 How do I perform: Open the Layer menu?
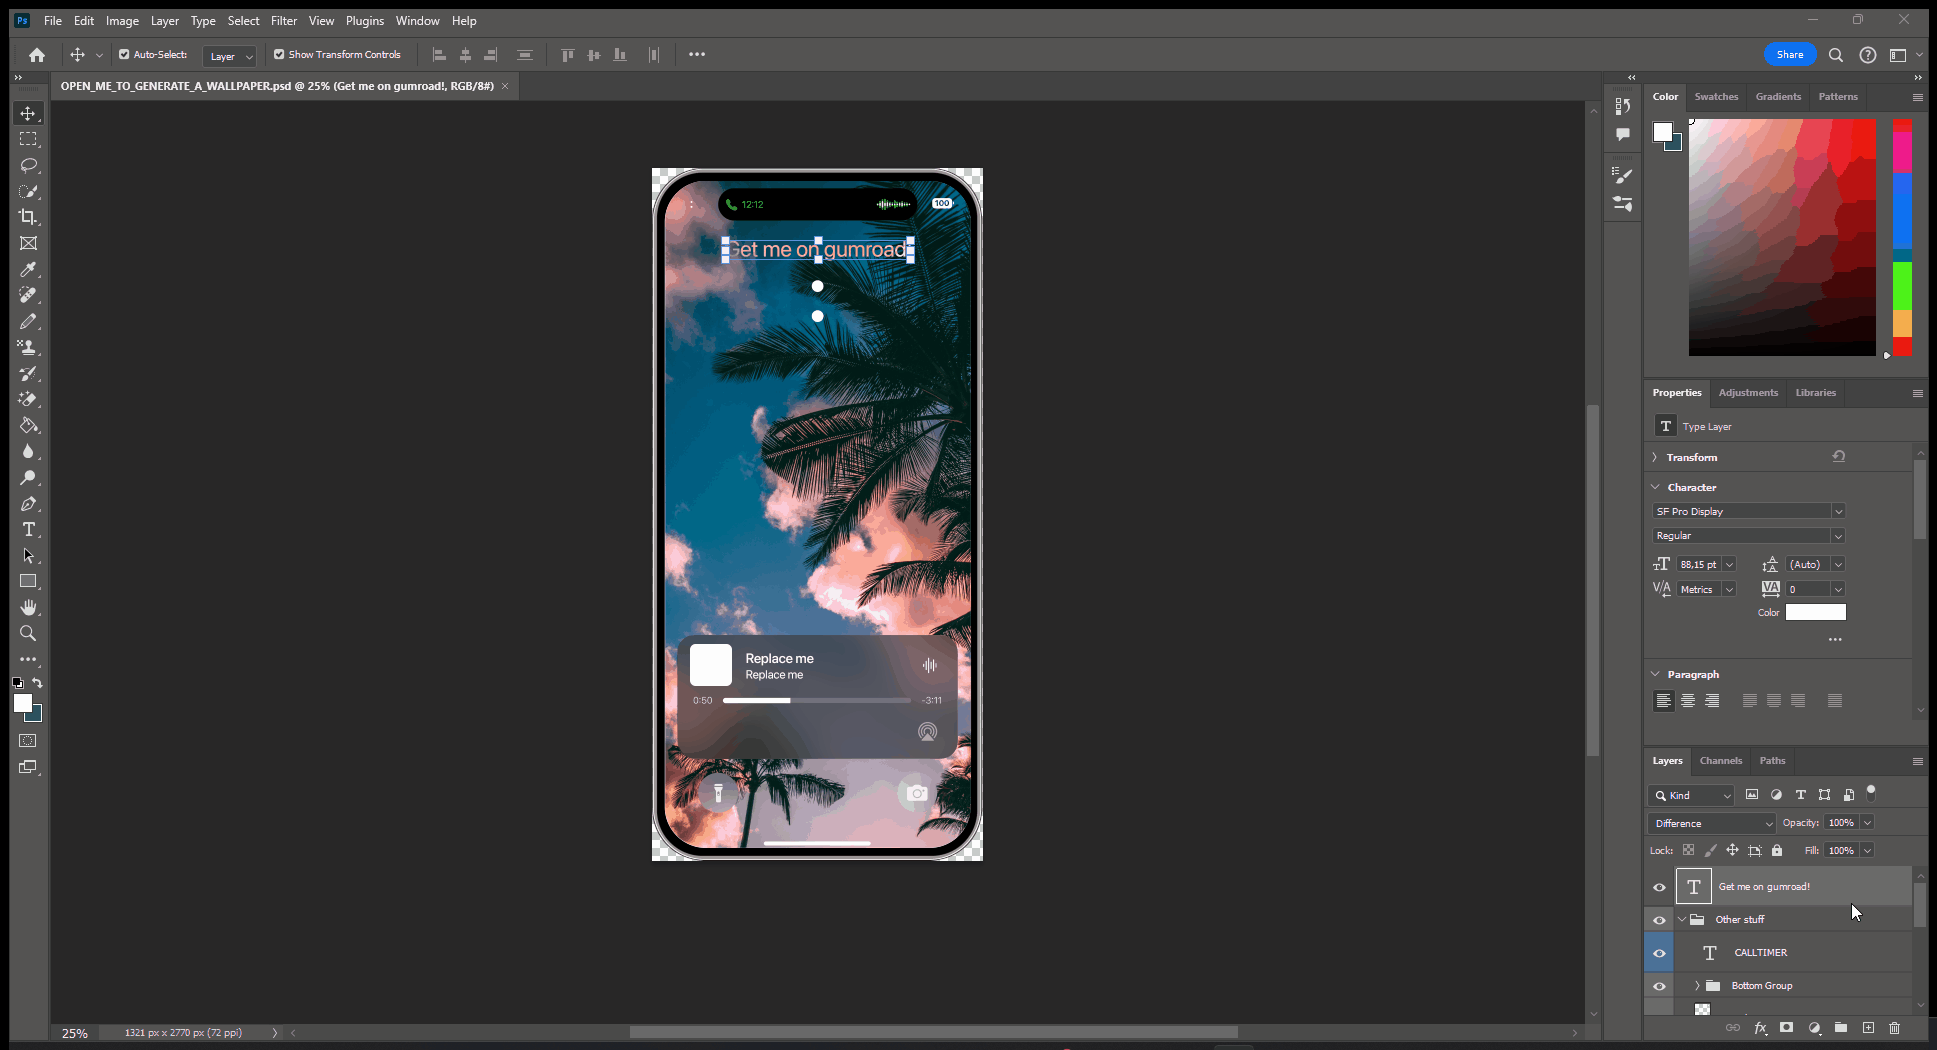[165, 21]
